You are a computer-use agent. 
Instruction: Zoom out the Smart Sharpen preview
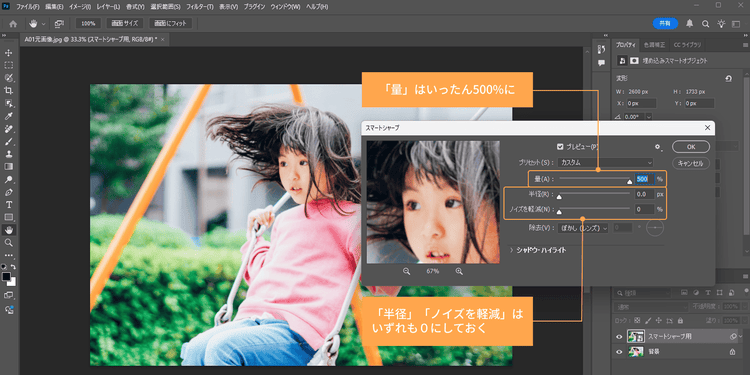pyautogui.click(x=407, y=271)
